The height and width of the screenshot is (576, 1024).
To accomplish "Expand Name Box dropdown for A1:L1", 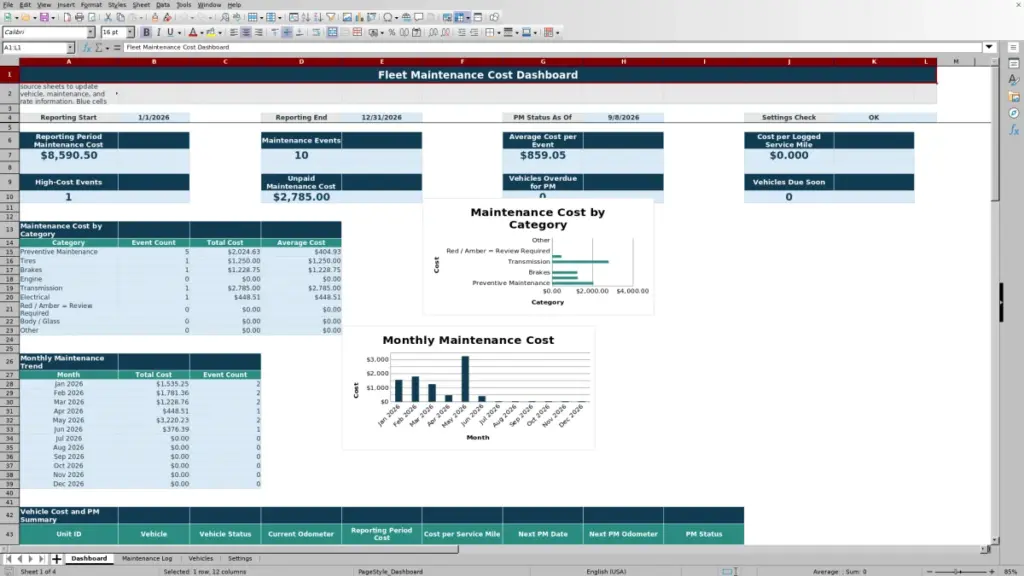I will click(71, 48).
